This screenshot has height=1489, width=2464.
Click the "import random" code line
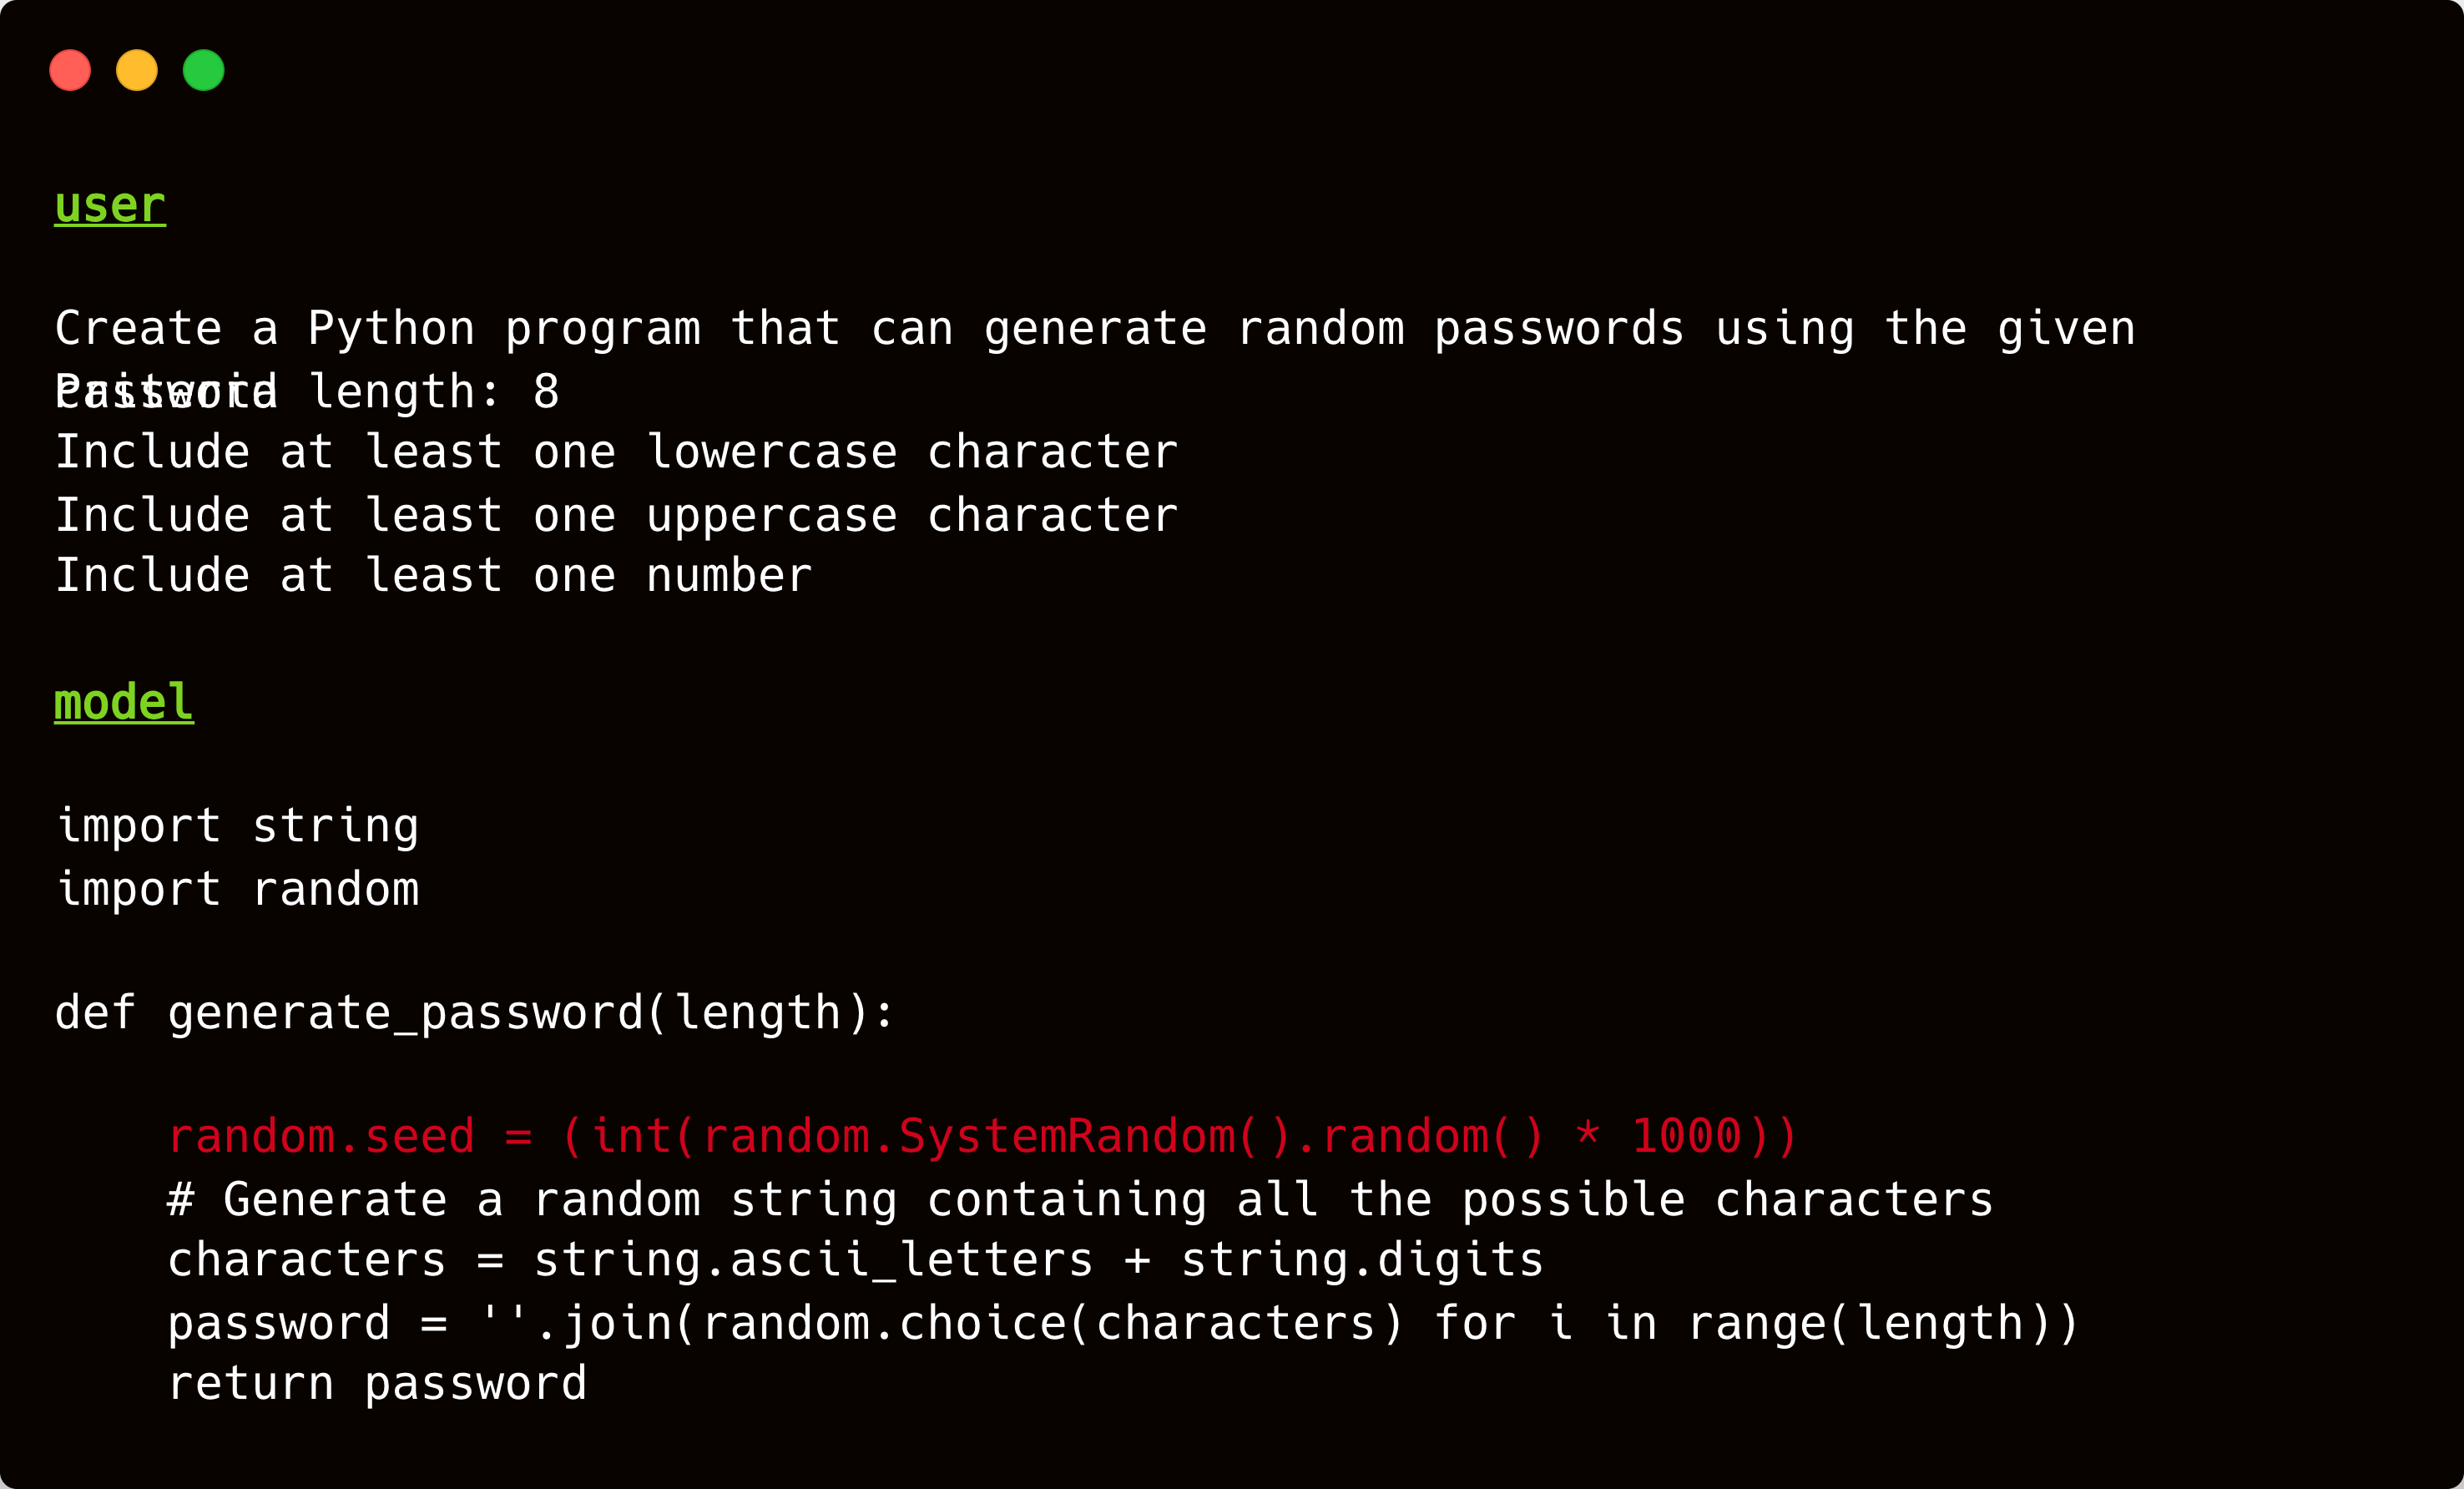(238, 889)
